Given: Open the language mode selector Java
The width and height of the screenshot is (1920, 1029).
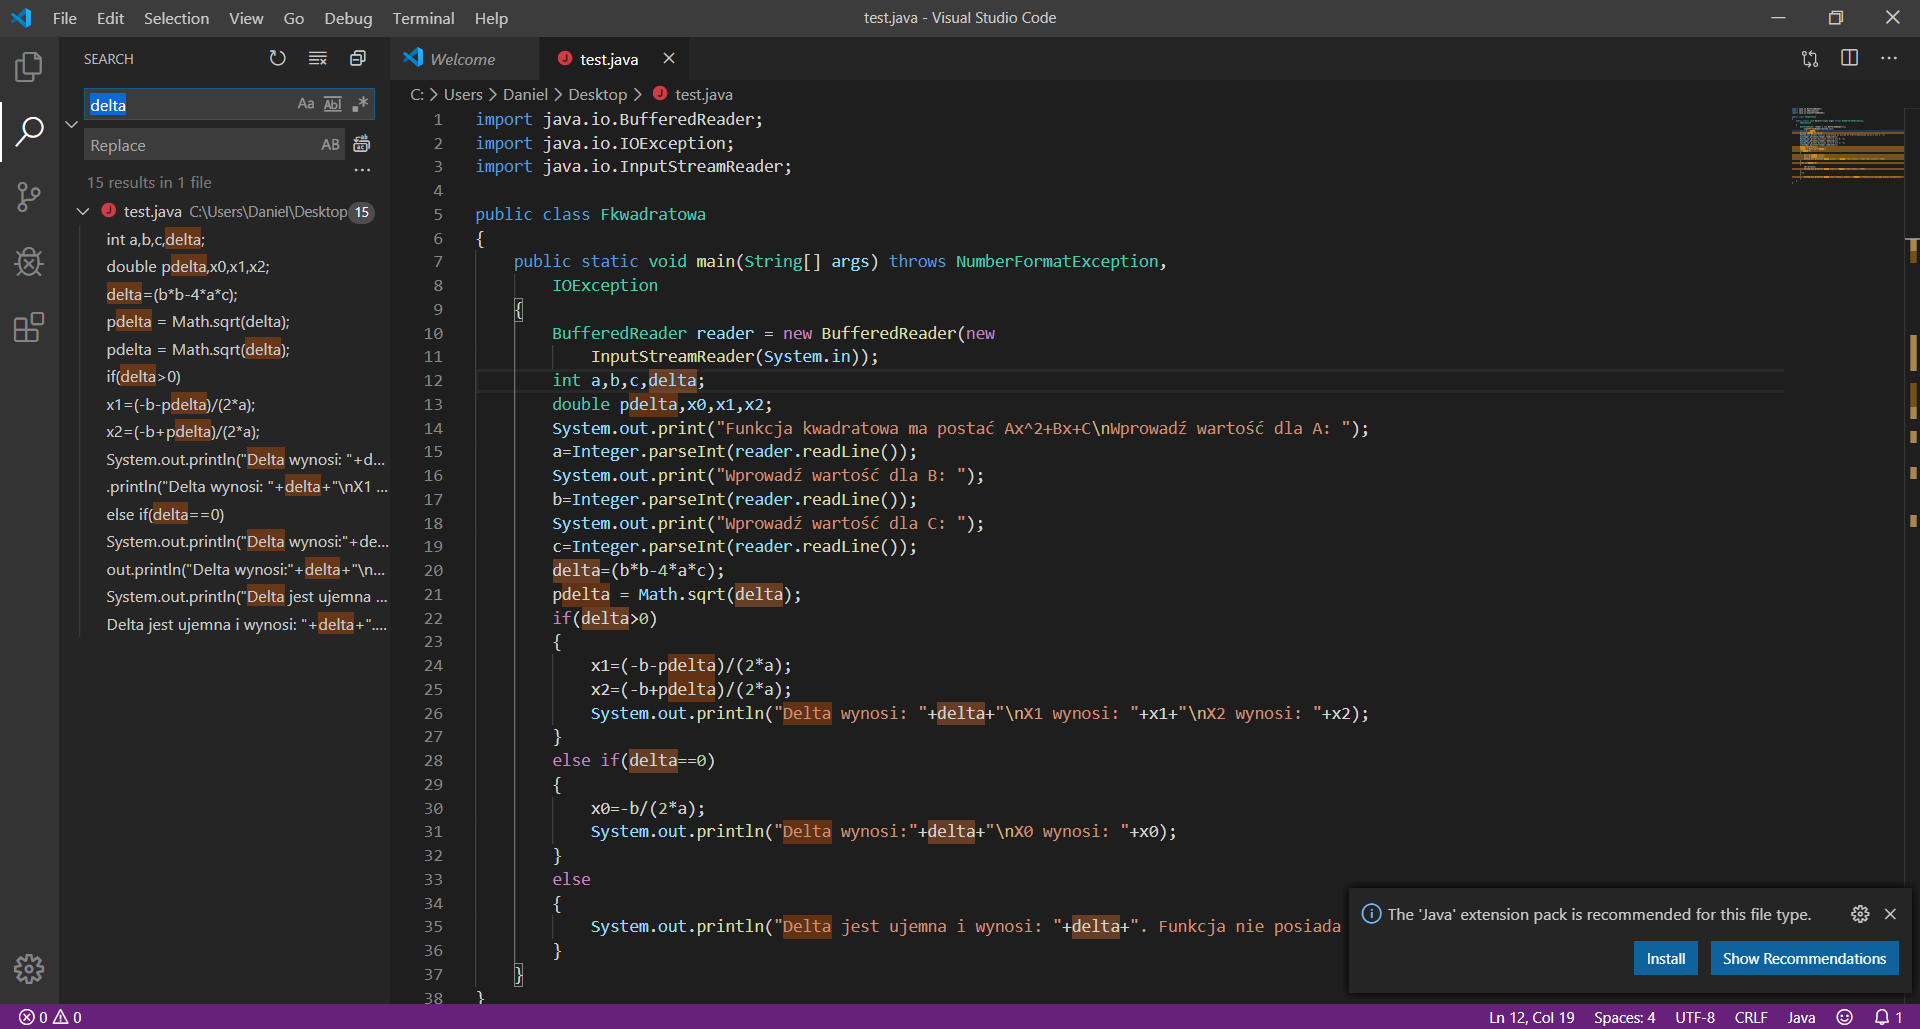Looking at the screenshot, I should pyautogui.click(x=1801, y=1017).
